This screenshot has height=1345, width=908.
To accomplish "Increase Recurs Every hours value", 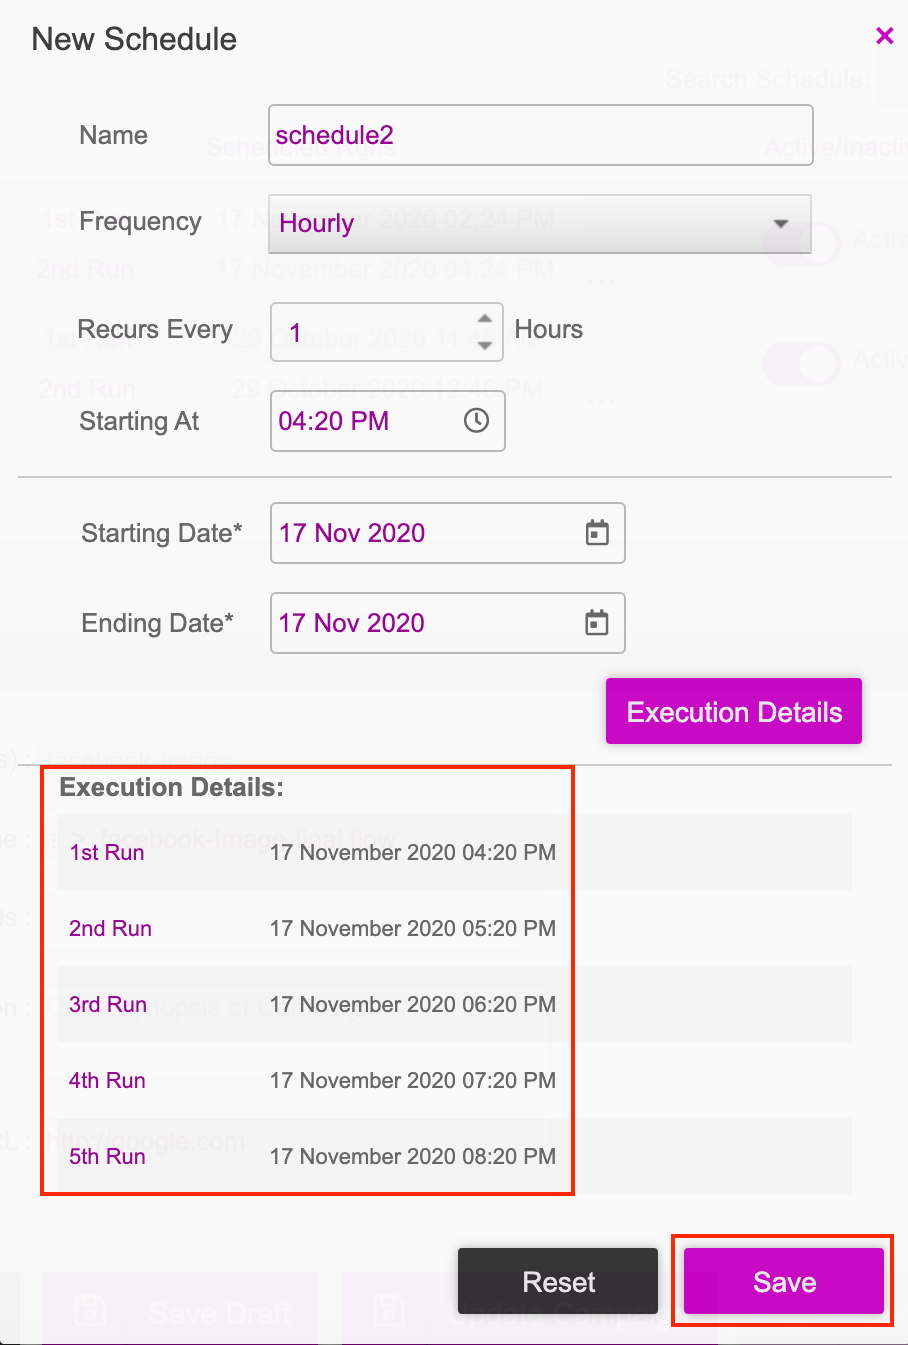I will [x=485, y=319].
